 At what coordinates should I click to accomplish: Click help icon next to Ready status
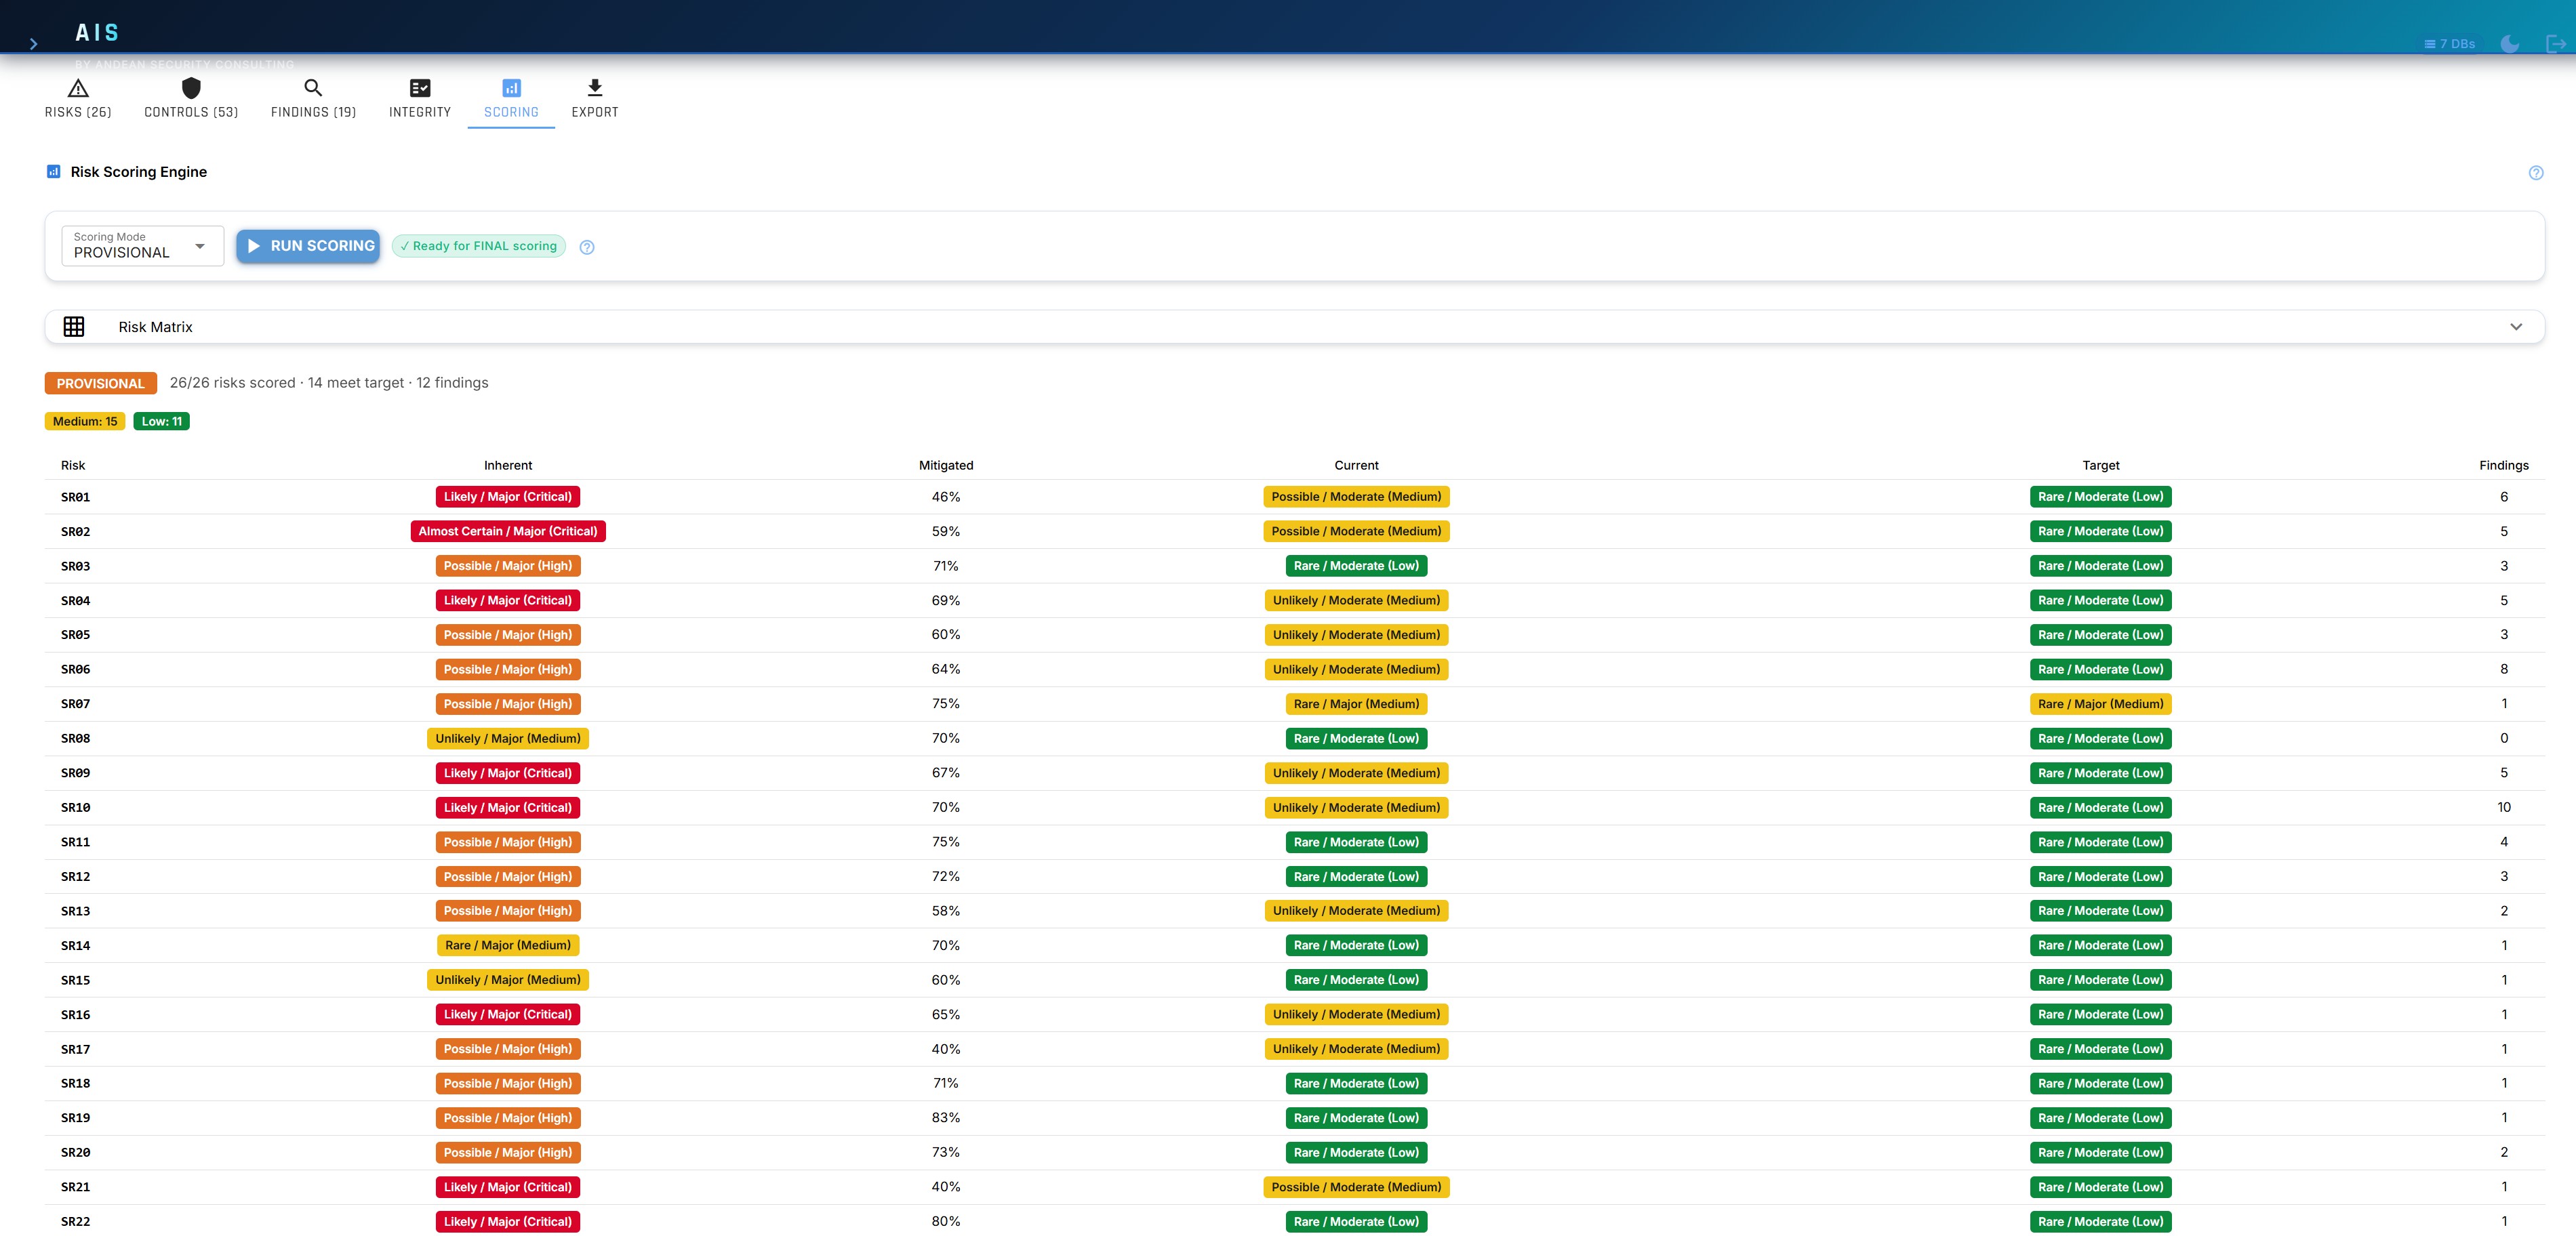tap(587, 247)
